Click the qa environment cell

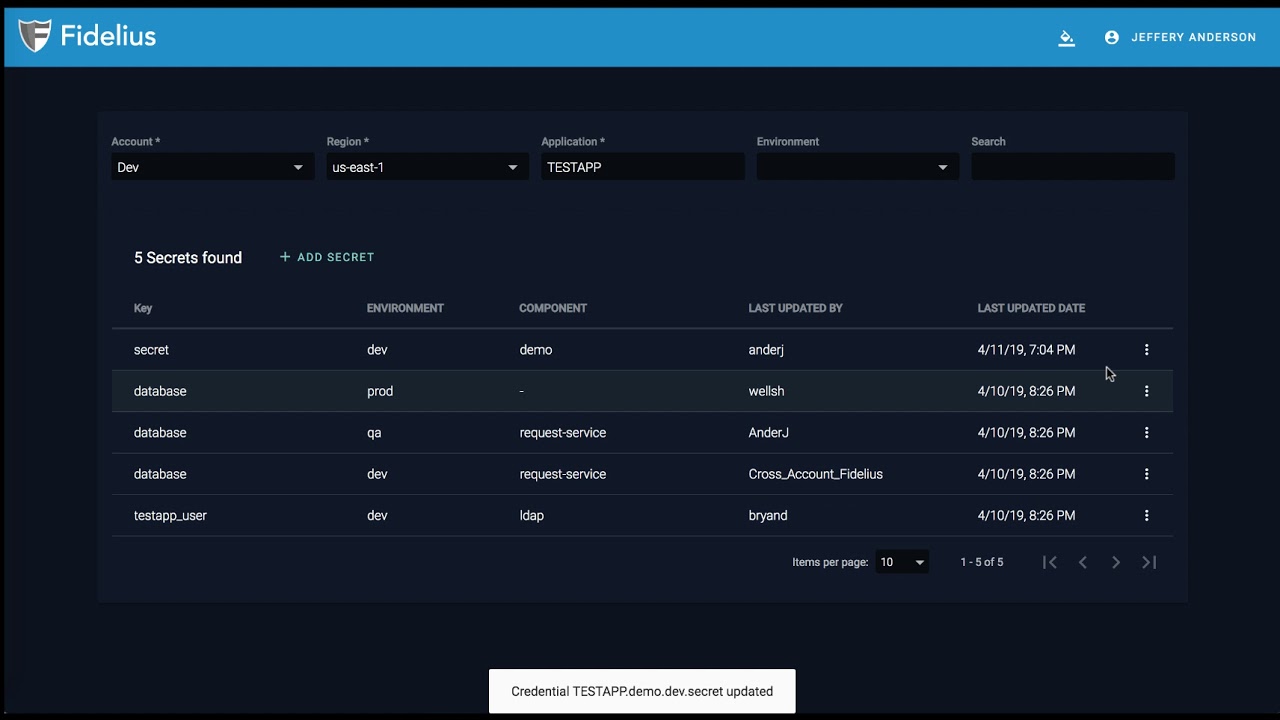coord(374,433)
